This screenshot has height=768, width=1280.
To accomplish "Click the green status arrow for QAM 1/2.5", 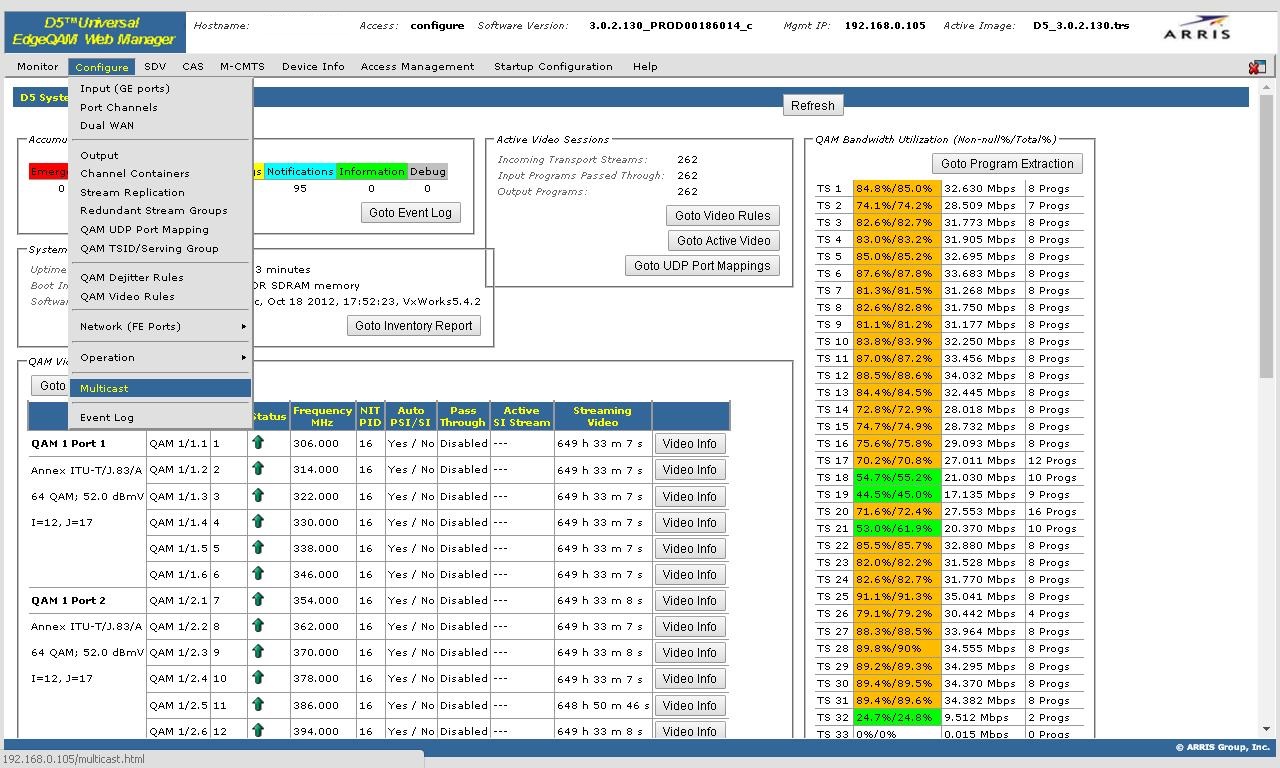I will [x=258, y=704].
